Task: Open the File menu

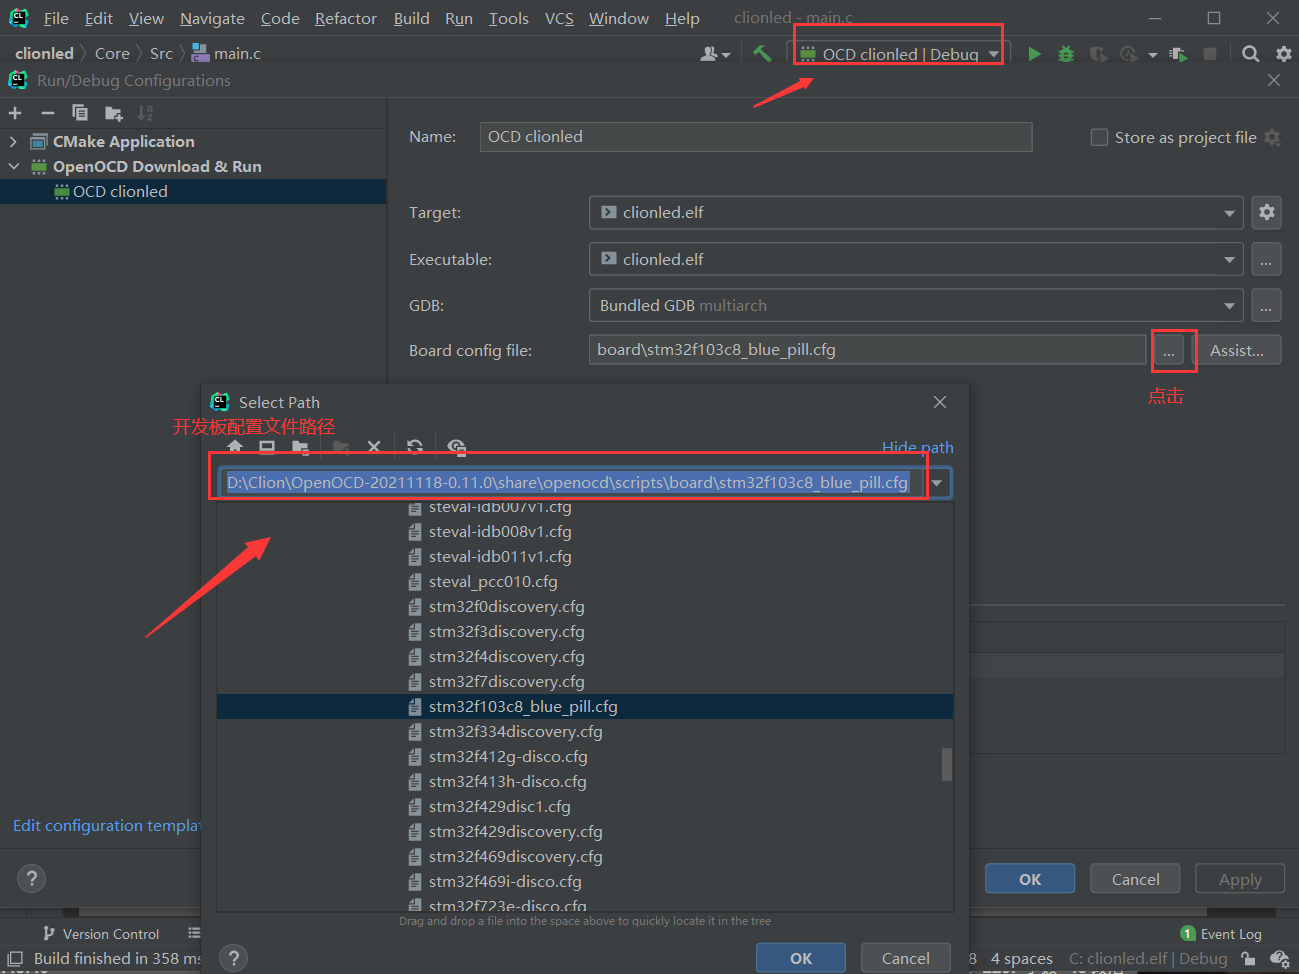Action: 56,18
